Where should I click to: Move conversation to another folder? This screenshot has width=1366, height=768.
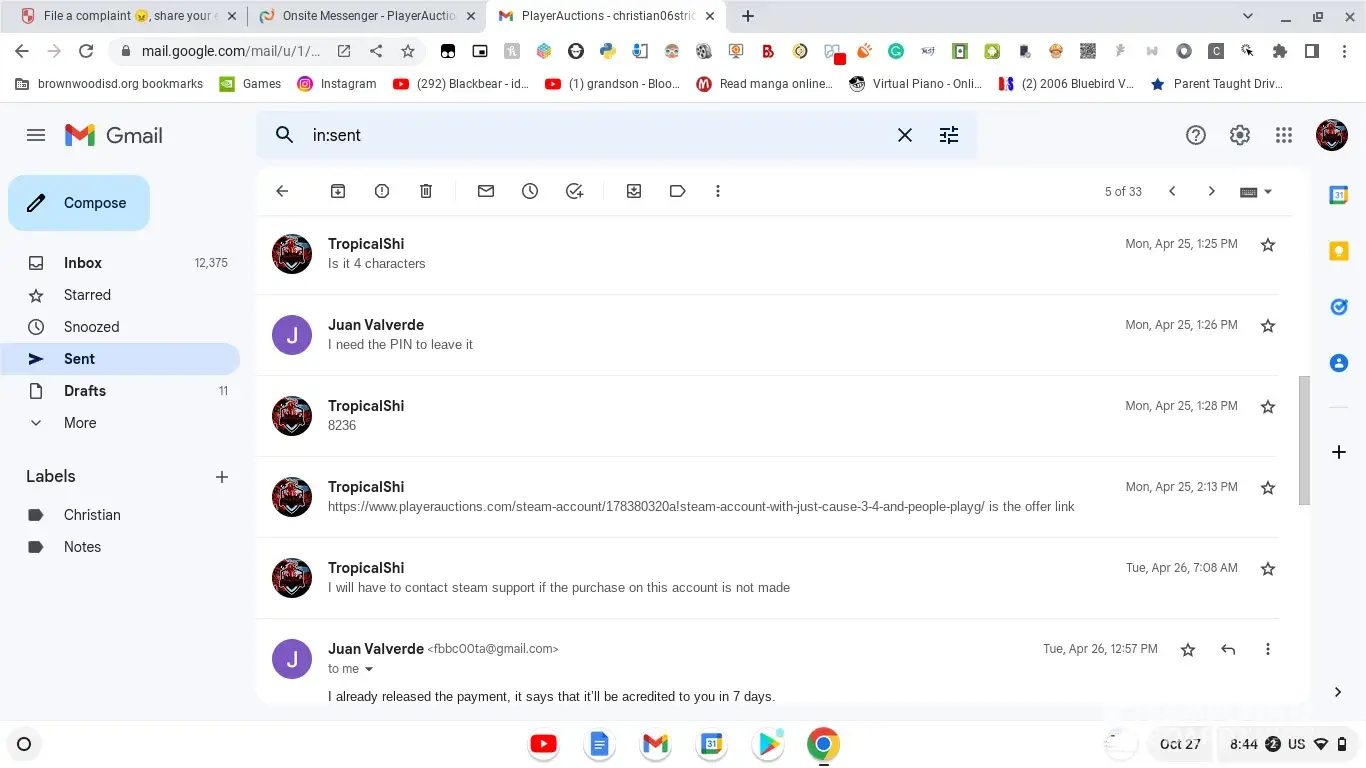634,191
